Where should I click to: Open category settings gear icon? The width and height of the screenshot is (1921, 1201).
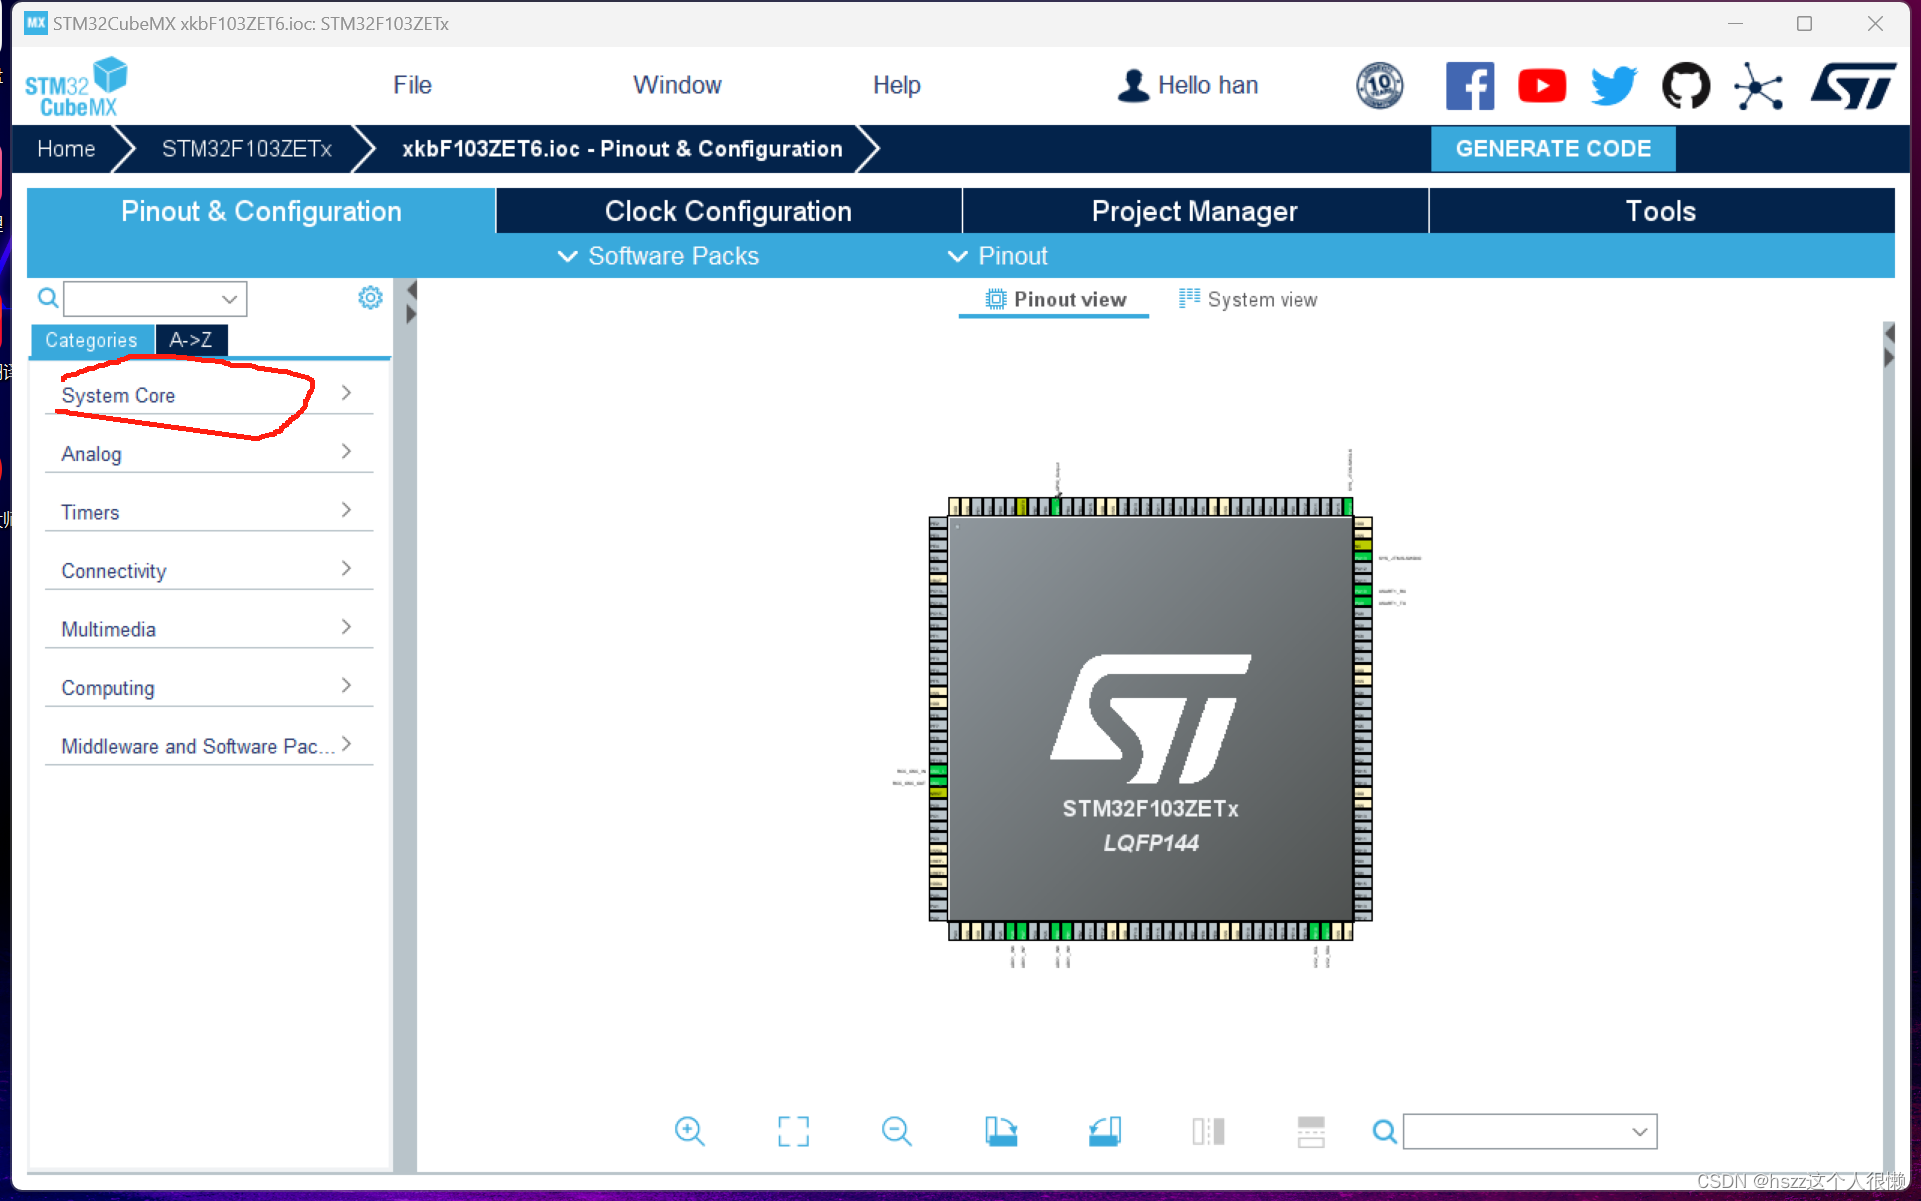370,298
